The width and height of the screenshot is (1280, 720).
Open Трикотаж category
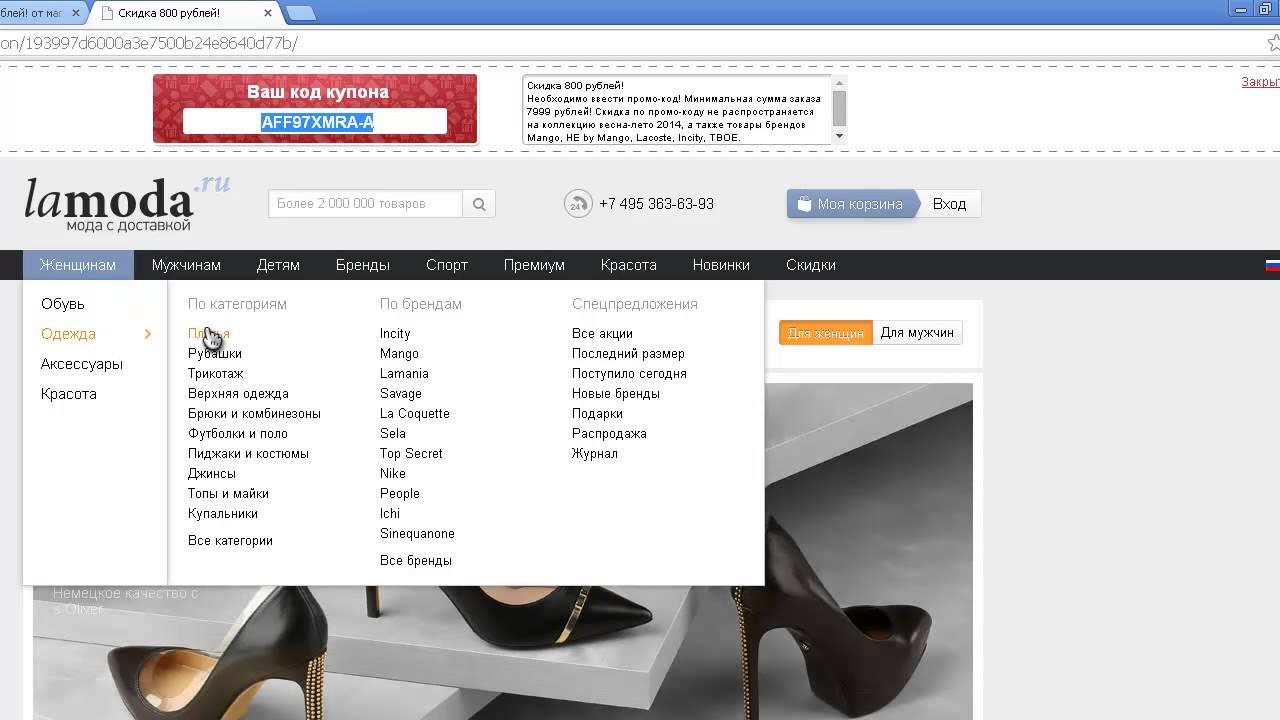coord(216,374)
